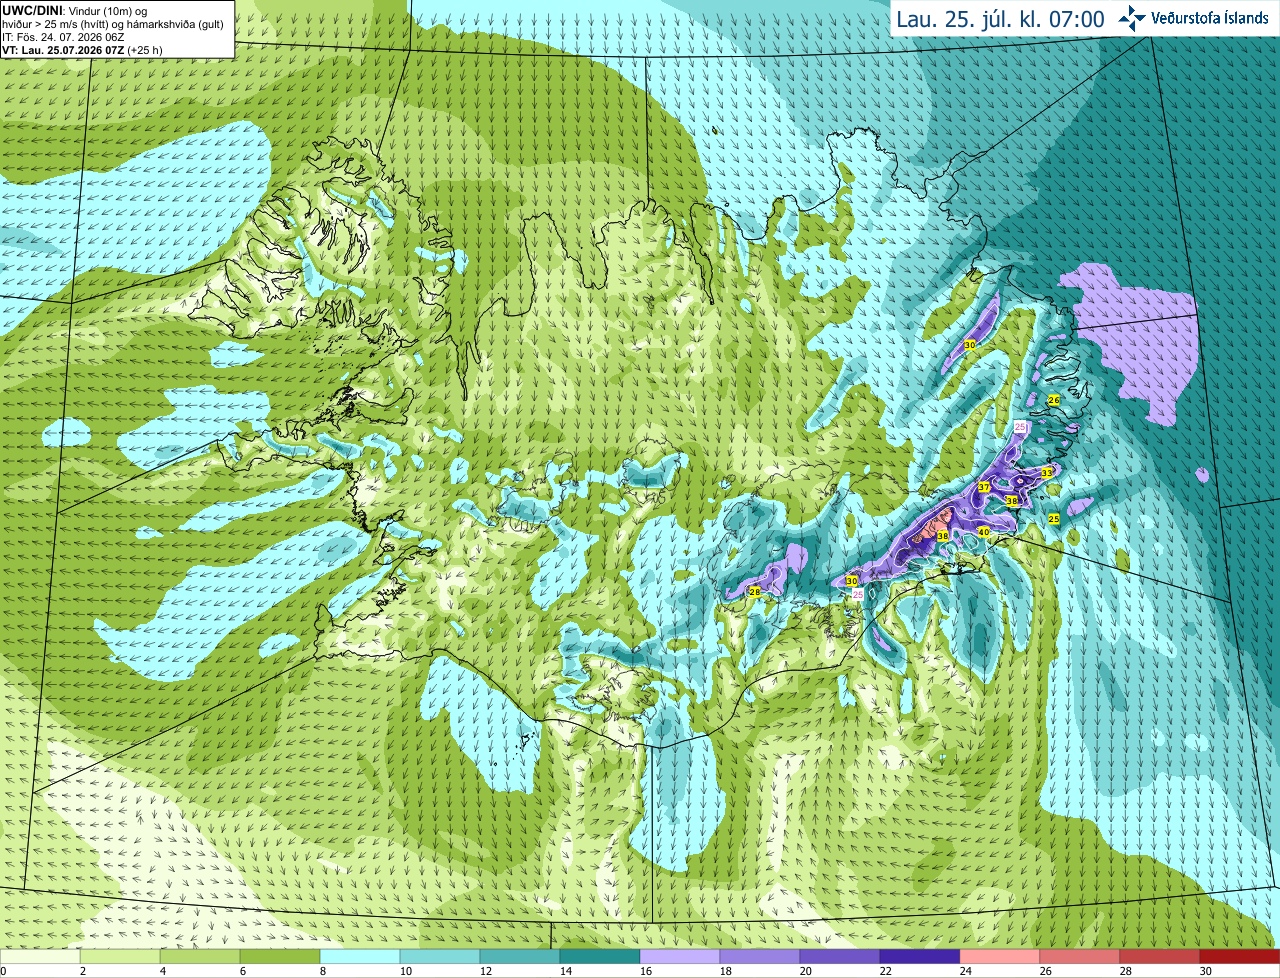Click the IT initial time line in info box
This screenshot has width=1280, height=978.
coord(63,37)
